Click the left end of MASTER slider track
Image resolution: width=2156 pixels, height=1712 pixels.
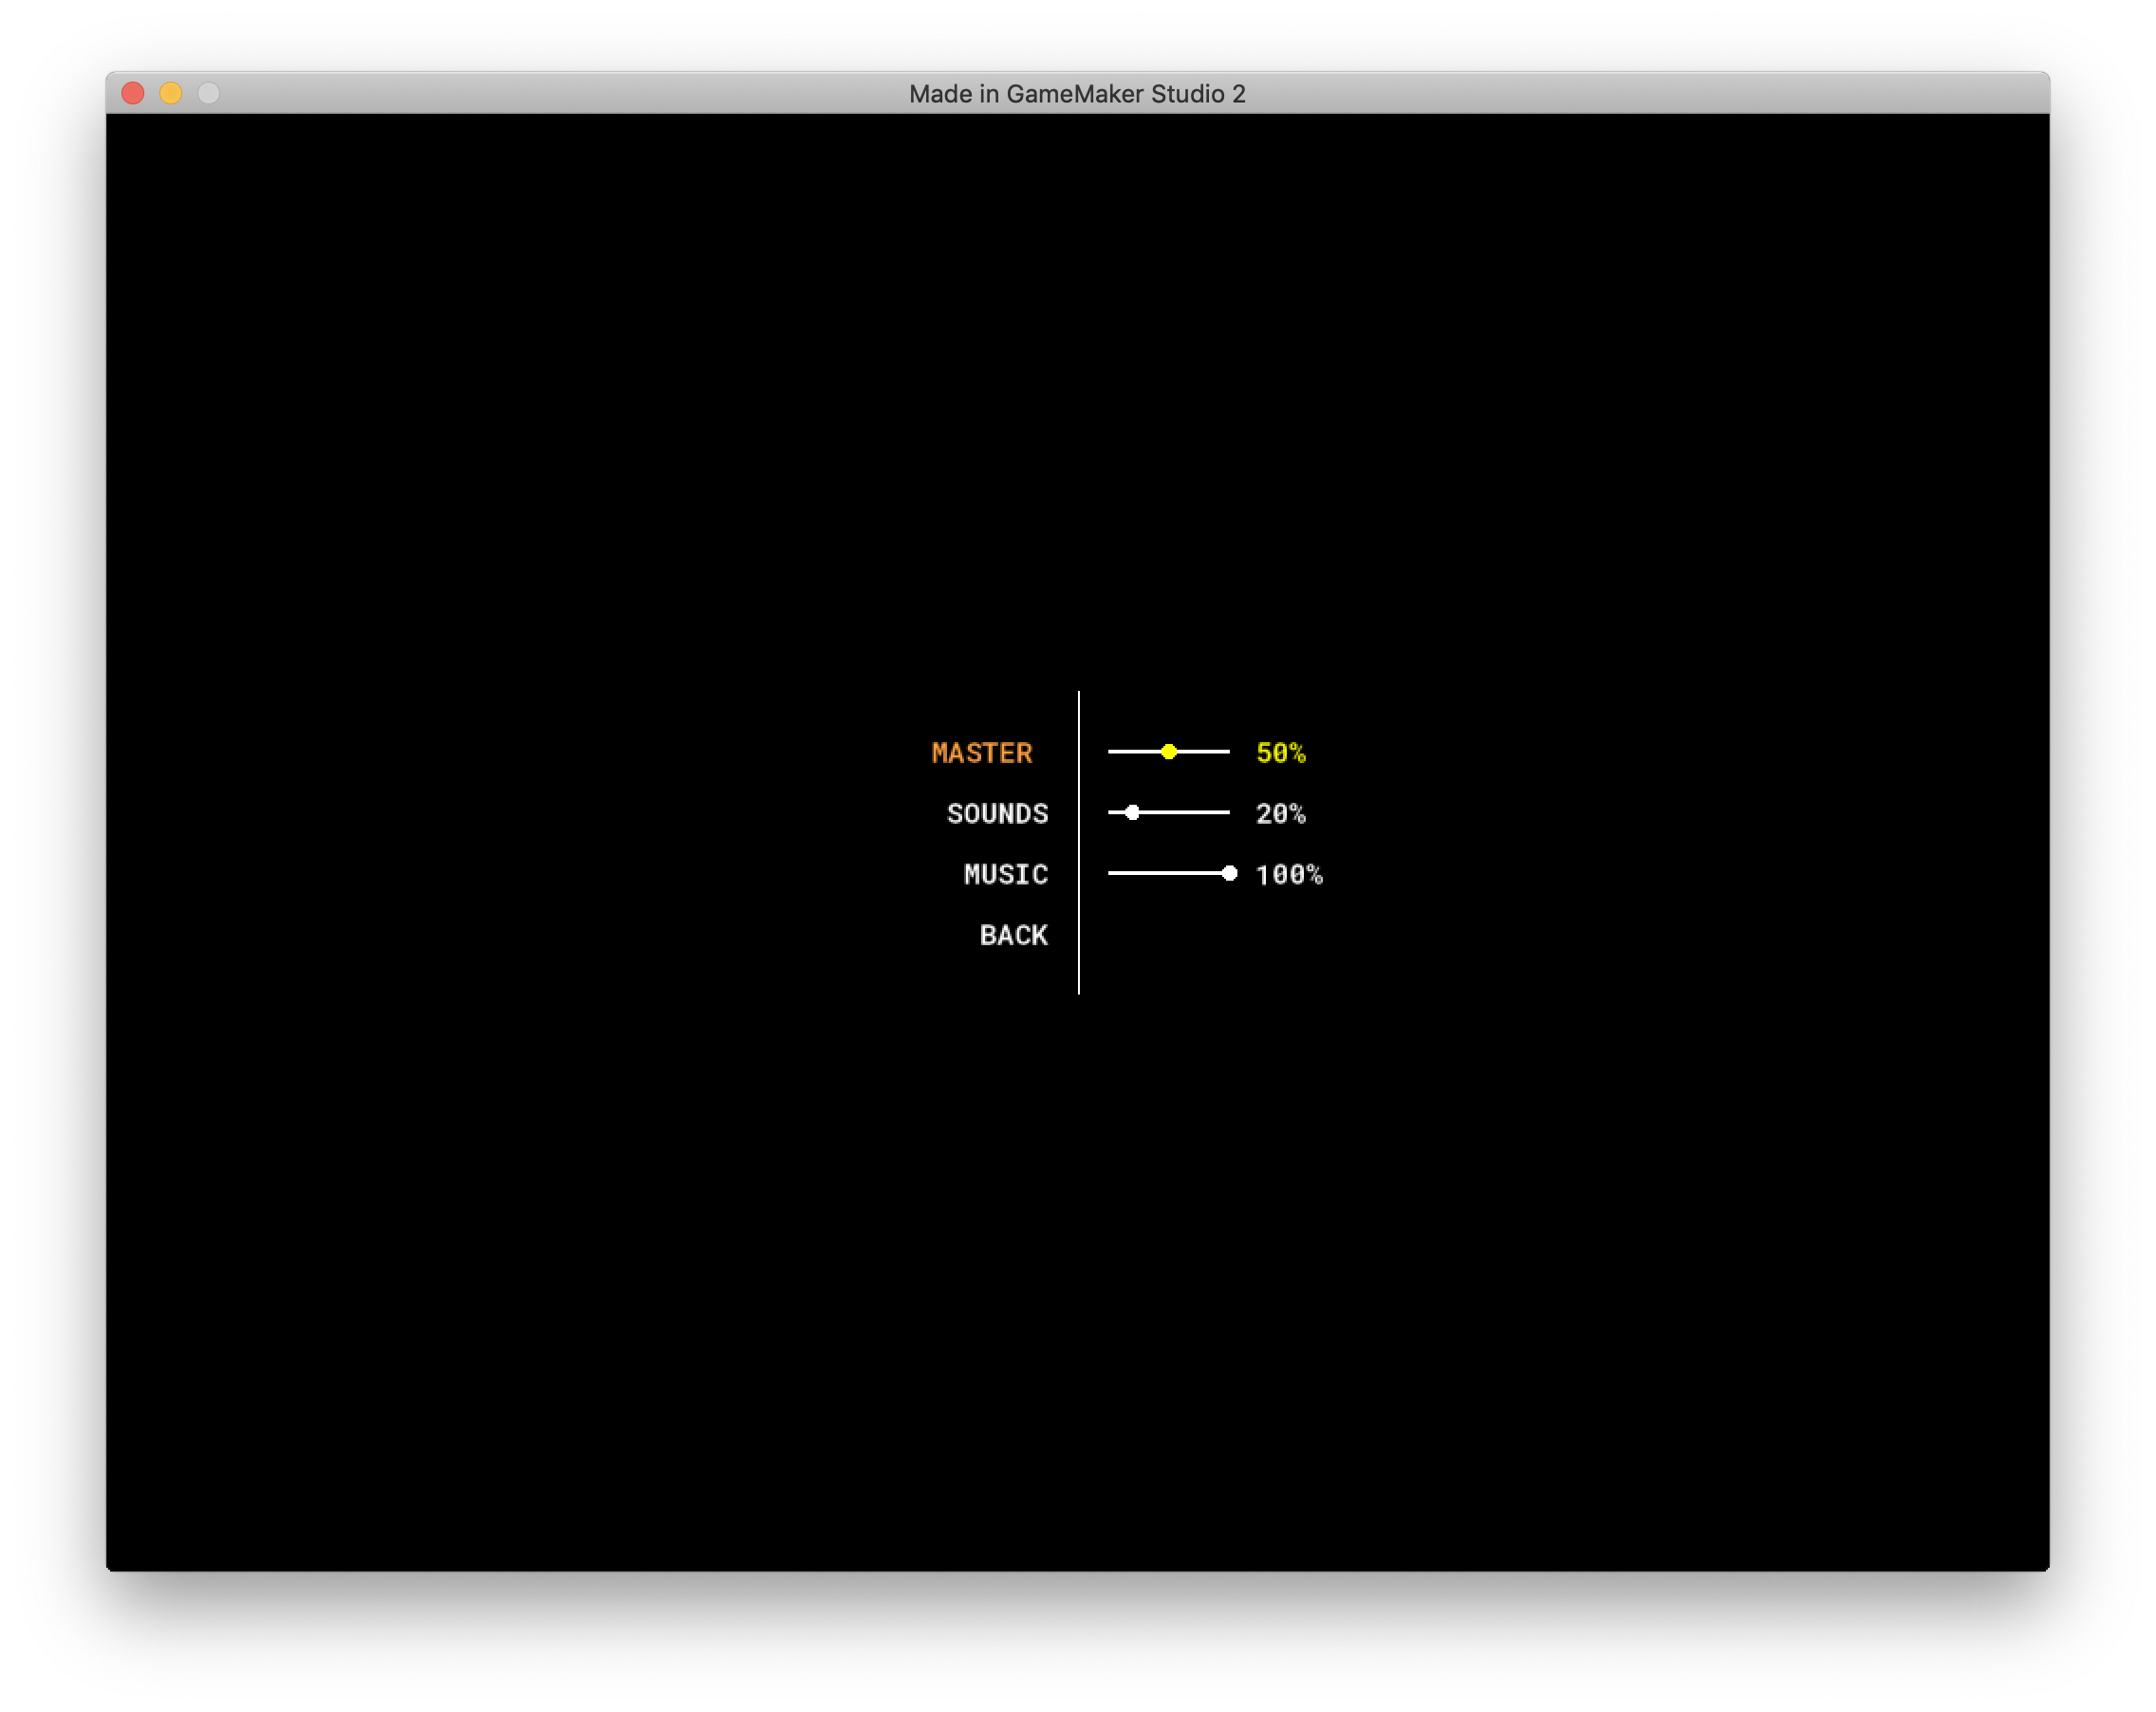(x=1112, y=752)
